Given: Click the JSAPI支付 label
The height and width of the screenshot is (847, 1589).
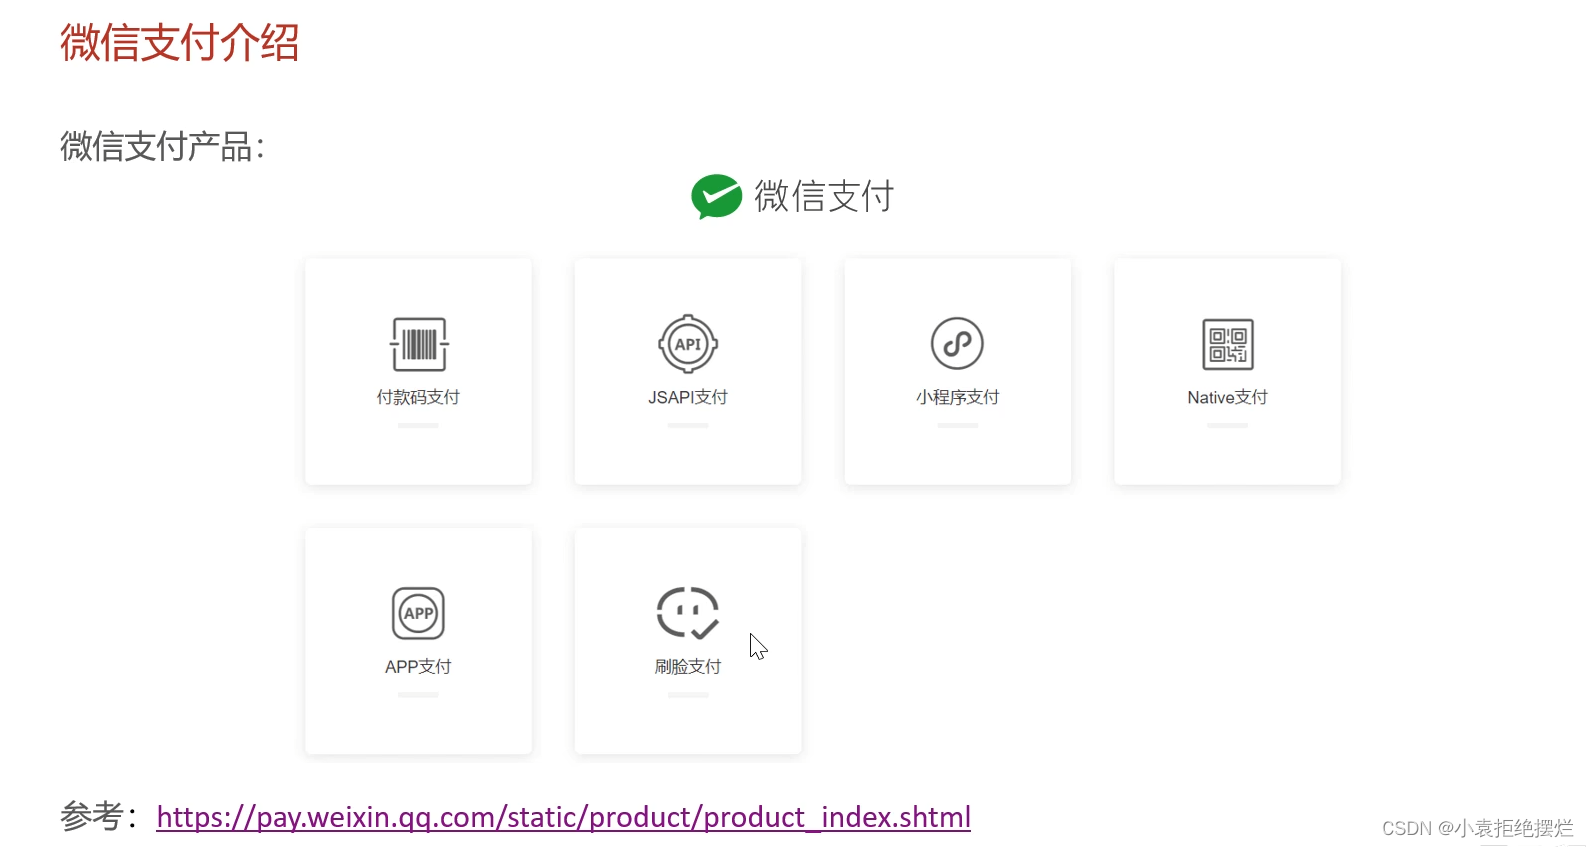Looking at the screenshot, I should point(688,397).
